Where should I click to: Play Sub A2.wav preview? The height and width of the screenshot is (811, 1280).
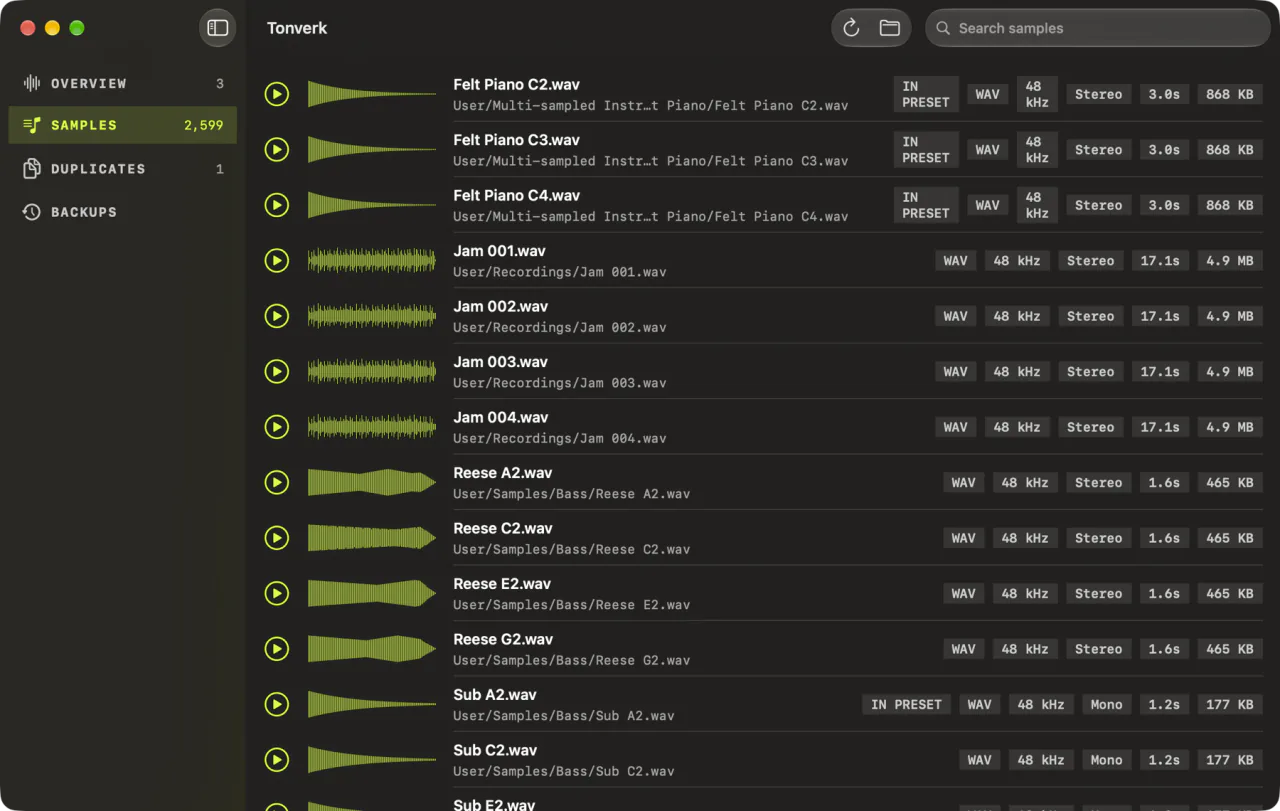(277, 705)
